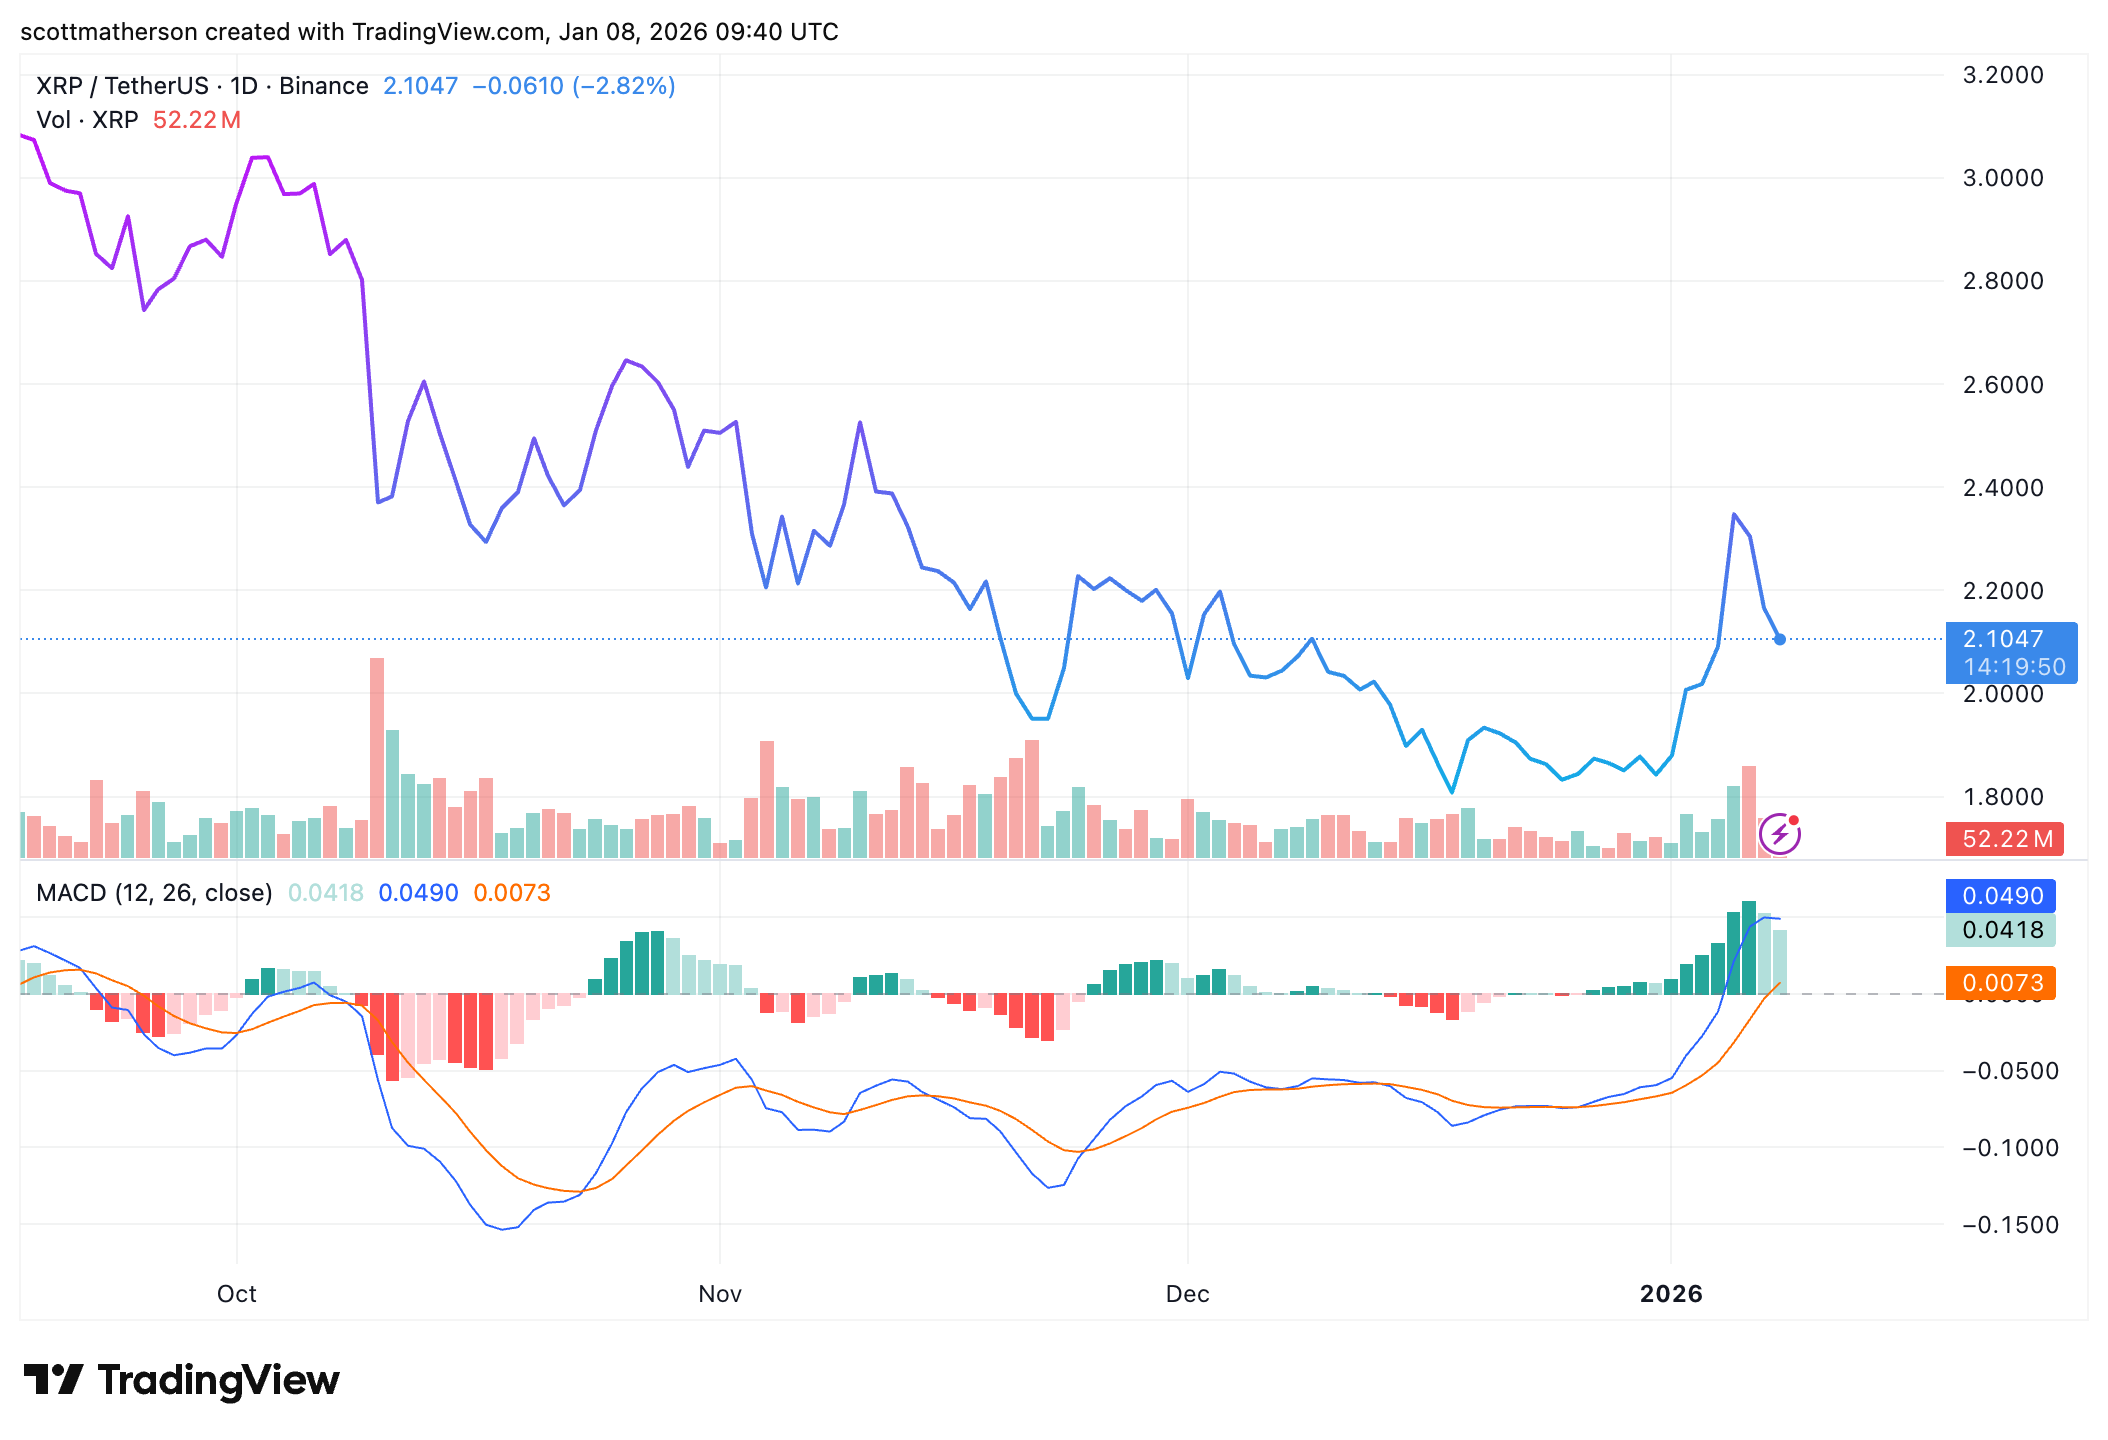Select the 2026 label on the time axis
This screenshot has width=2108, height=1440.
click(1672, 1293)
